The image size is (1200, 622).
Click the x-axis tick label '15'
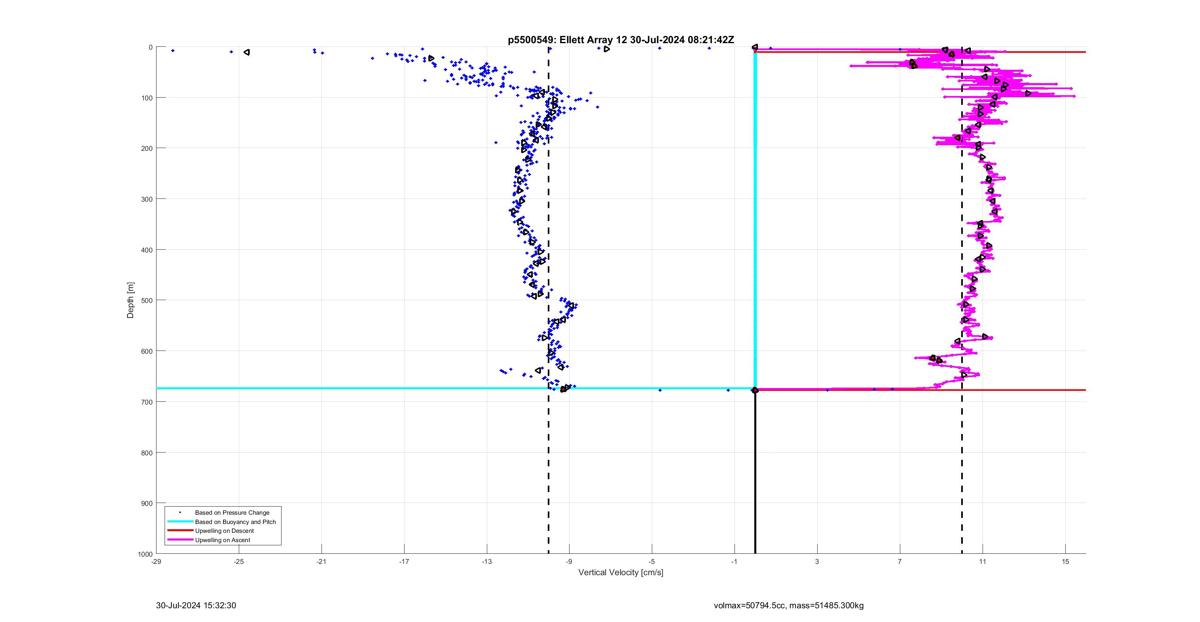click(1065, 562)
